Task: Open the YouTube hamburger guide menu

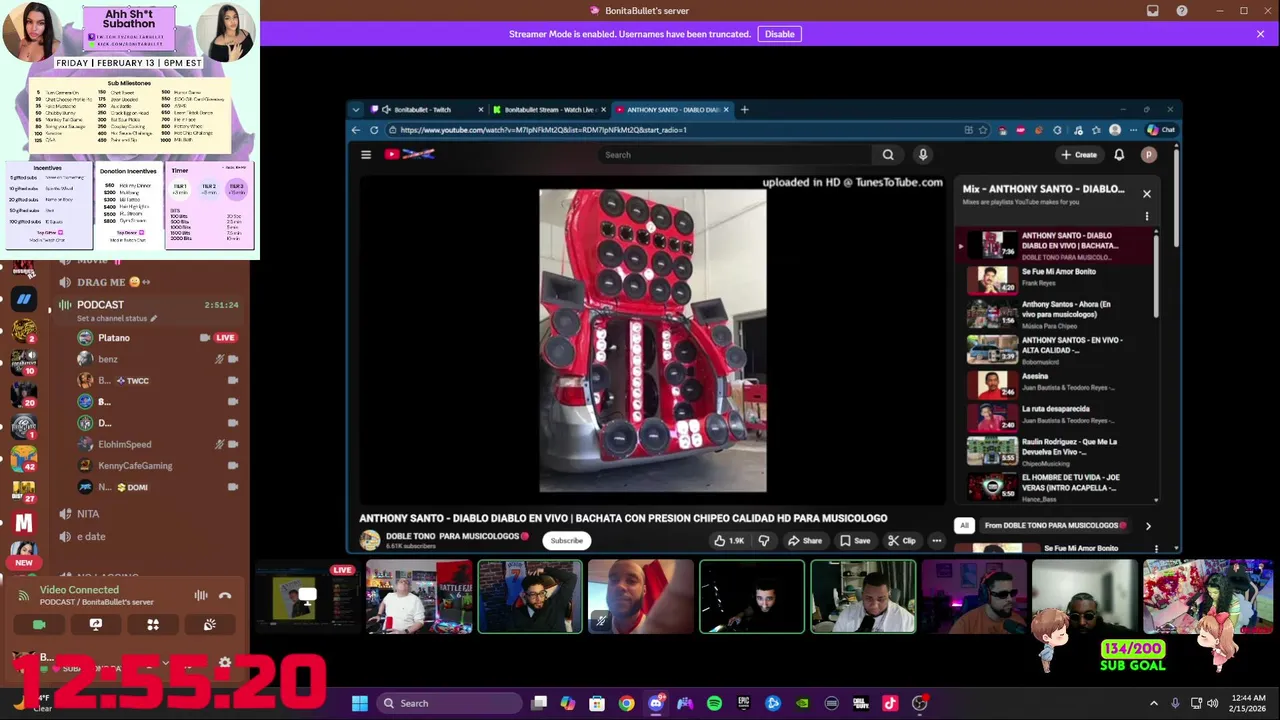Action: point(366,155)
